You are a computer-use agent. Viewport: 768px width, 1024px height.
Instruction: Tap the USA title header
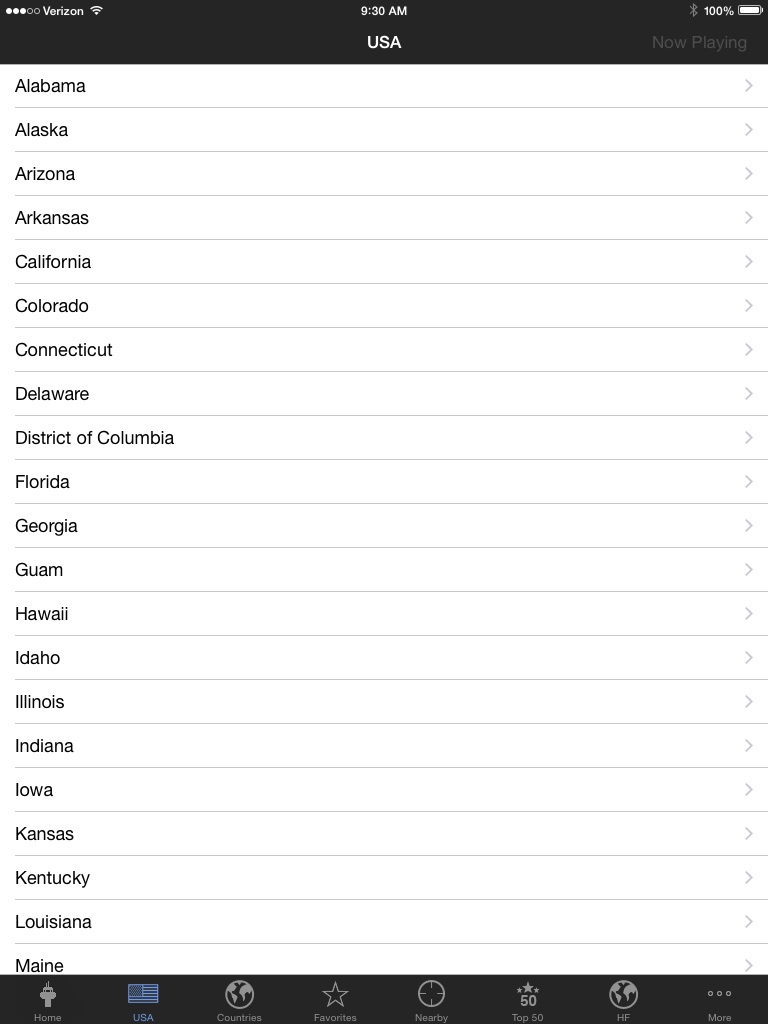[x=384, y=42]
